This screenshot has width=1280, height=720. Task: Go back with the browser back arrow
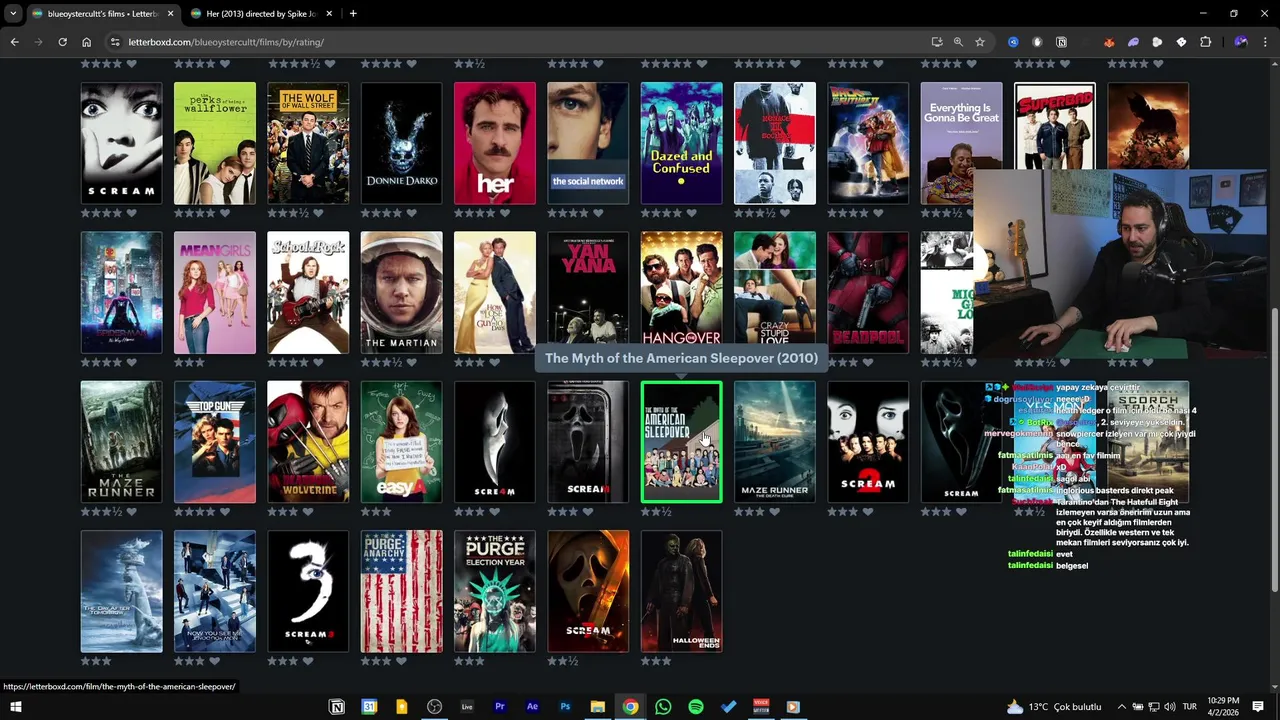pyautogui.click(x=14, y=42)
